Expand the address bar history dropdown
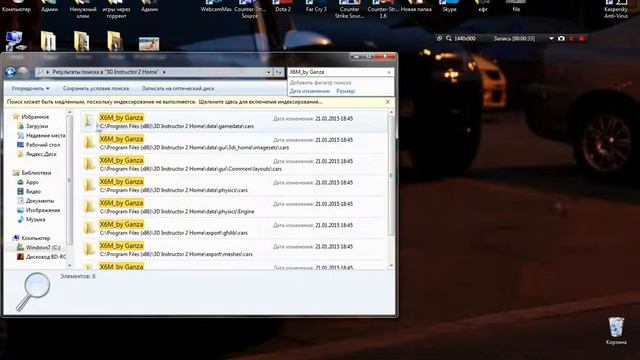The width and height of the screenshot is (640, 360). 269,72
